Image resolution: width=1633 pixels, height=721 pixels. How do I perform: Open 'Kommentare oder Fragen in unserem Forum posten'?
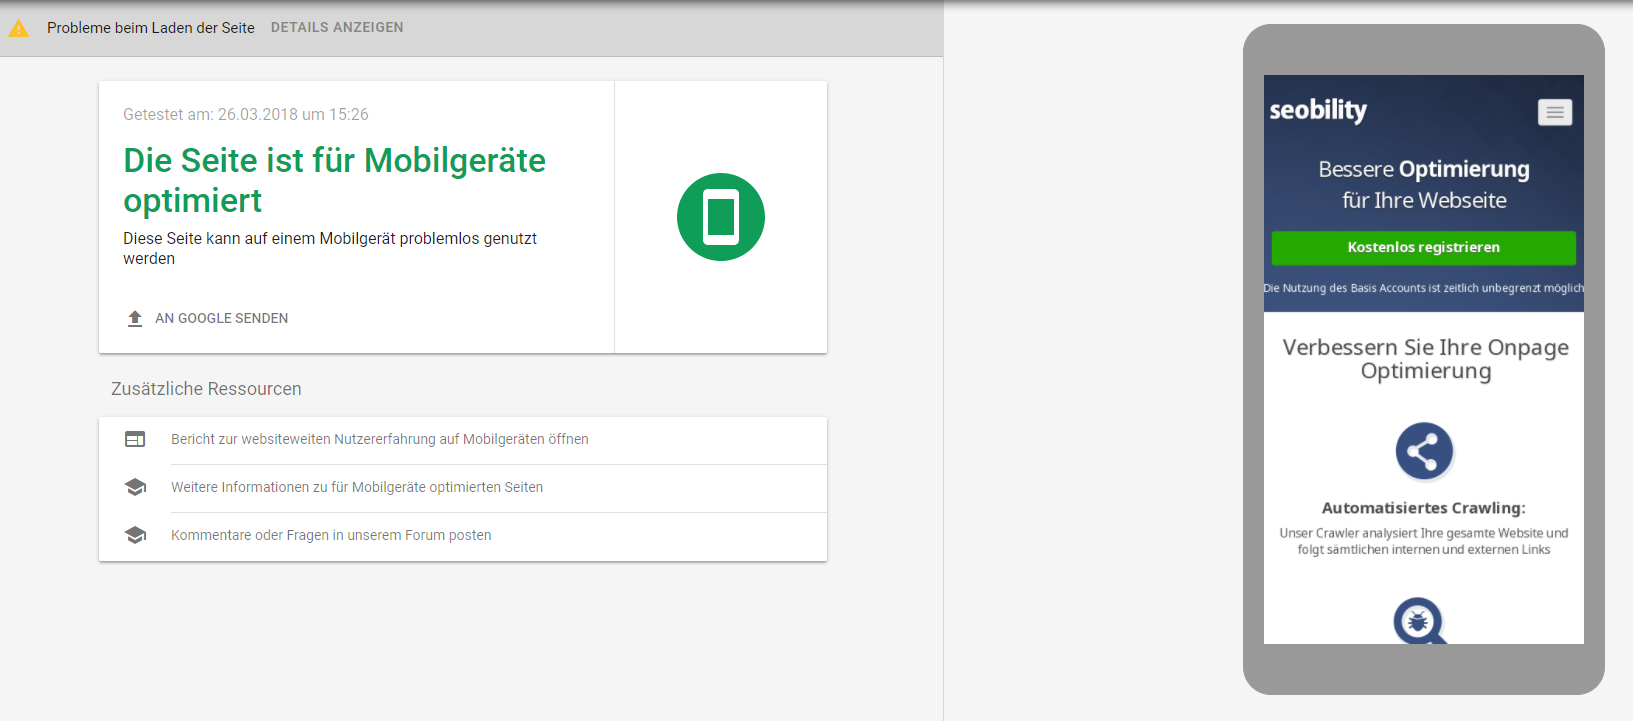[331, 535]
